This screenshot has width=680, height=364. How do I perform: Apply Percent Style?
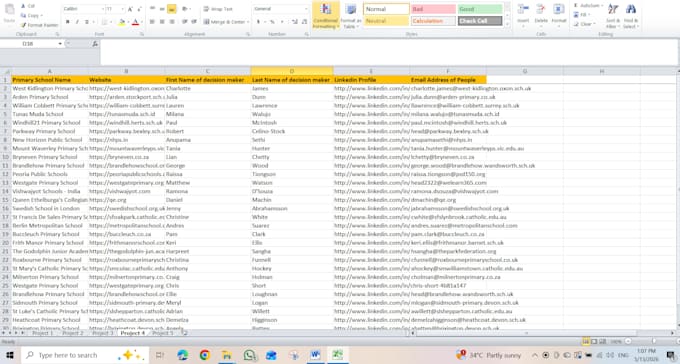[272, 22]
